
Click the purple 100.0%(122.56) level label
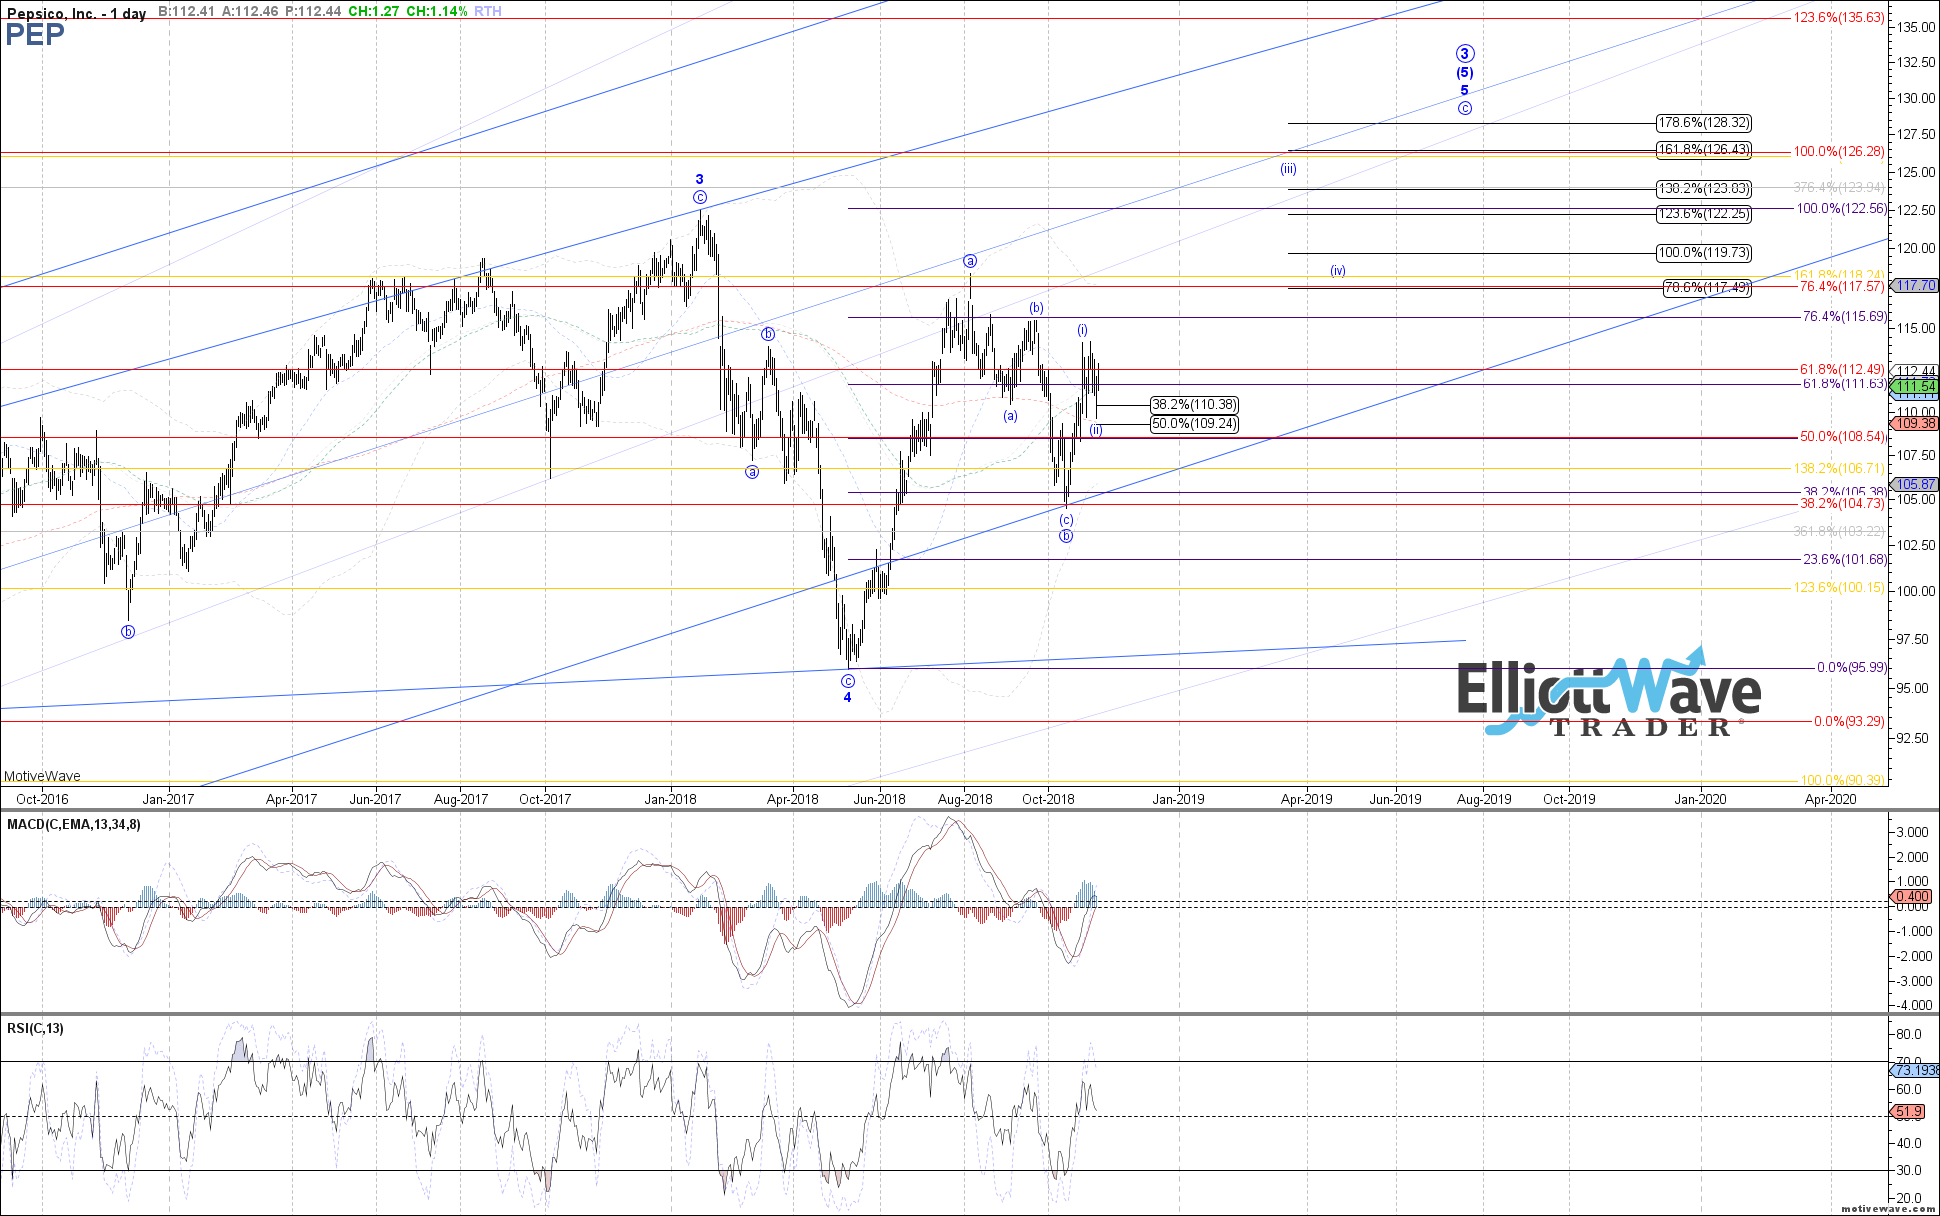[x=1841, y=209]
